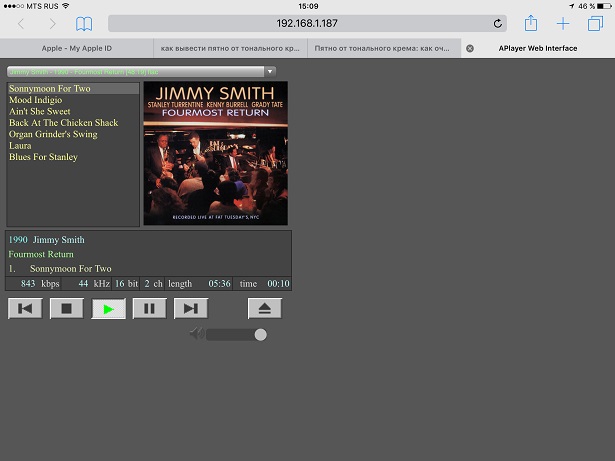
Task: Tap the battery indicator in status bar
Action: 604,6
